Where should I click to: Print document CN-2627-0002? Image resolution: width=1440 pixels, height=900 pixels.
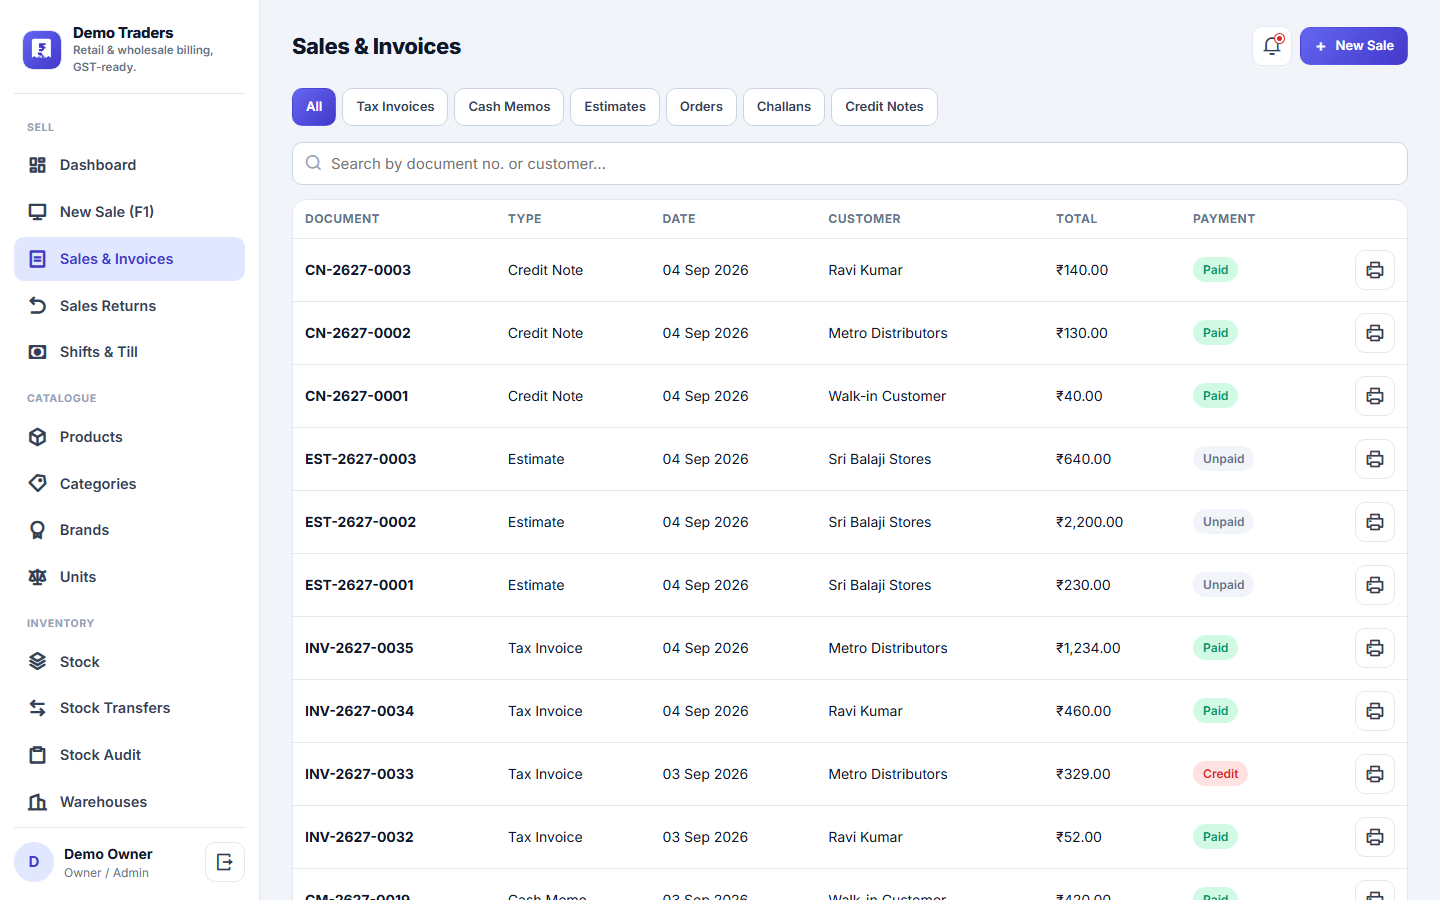tap(1375, 333)
